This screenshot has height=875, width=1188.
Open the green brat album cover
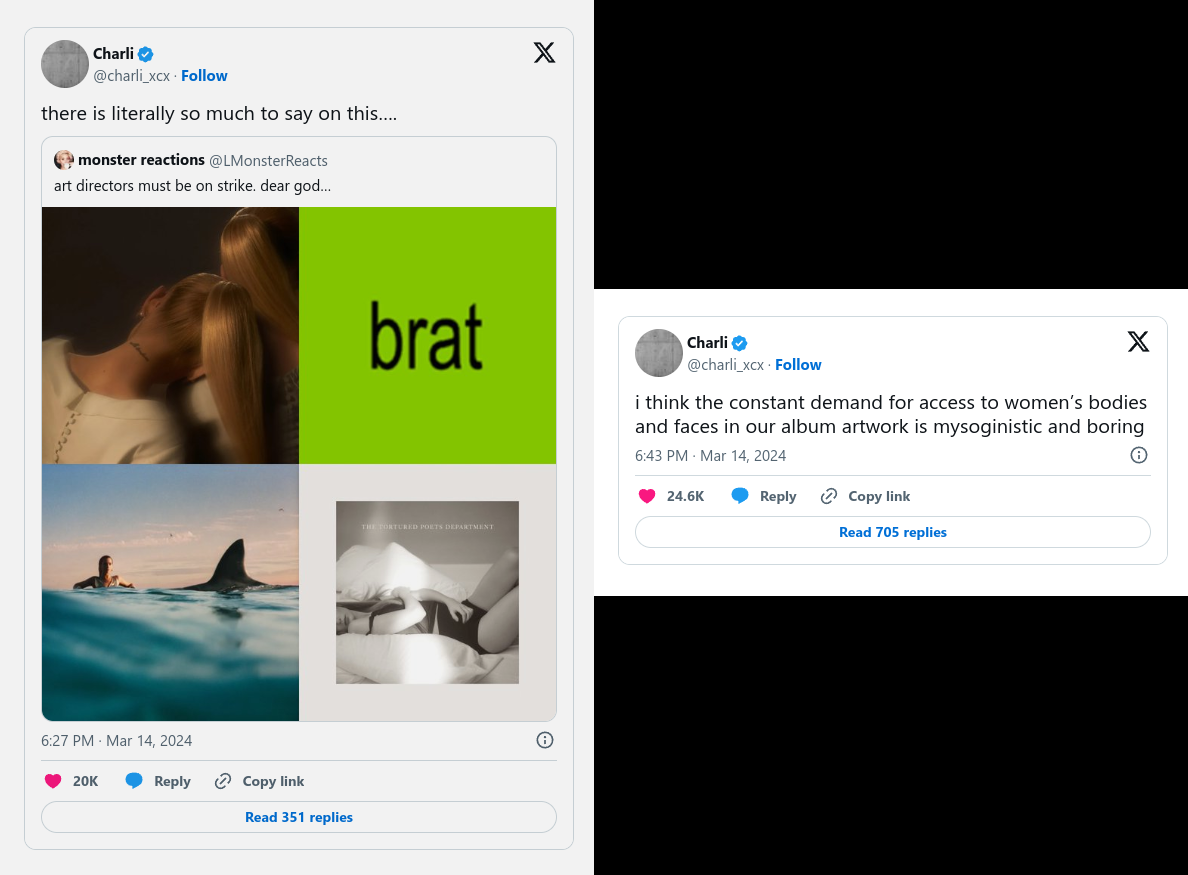[428, 336]
